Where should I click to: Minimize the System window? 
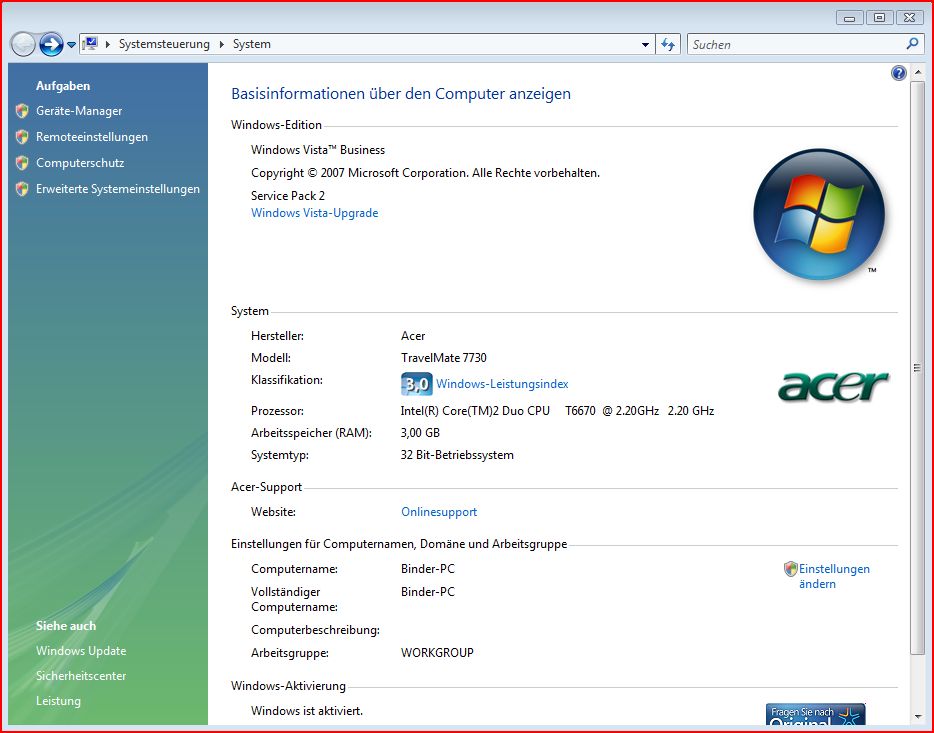[850, 18]
